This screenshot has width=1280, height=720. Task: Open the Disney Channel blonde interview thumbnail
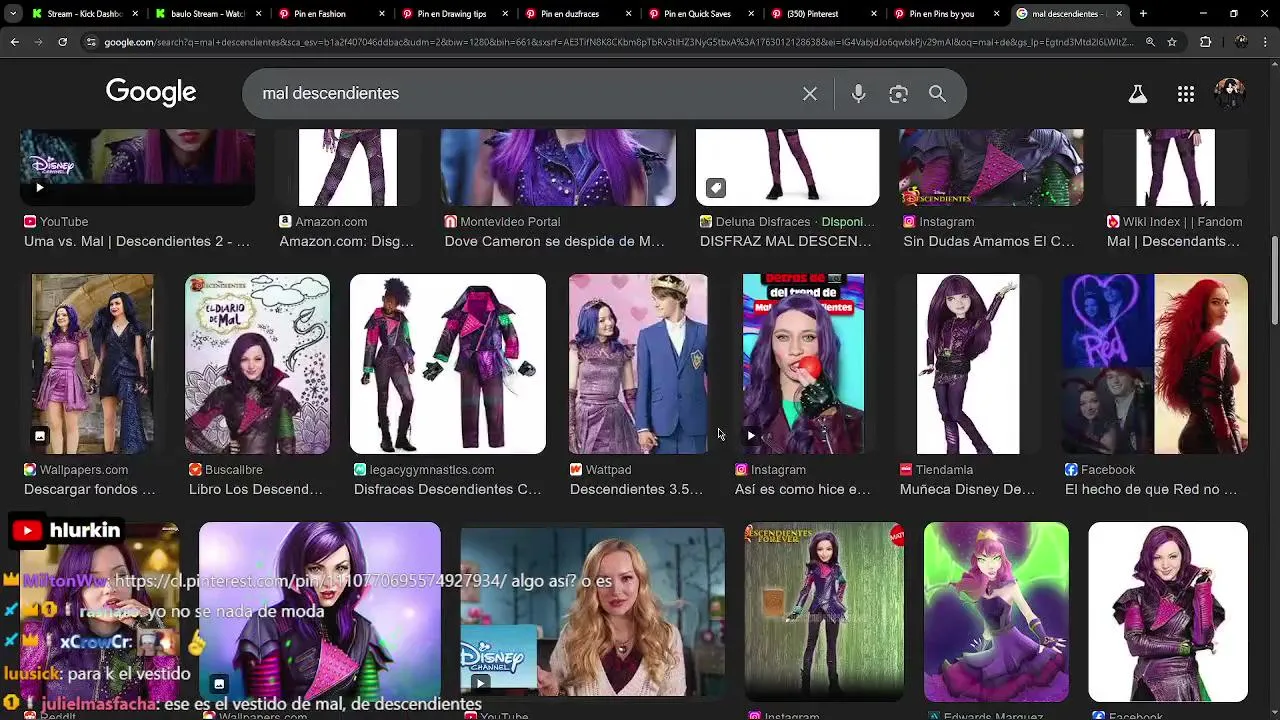tap(593, 612)
